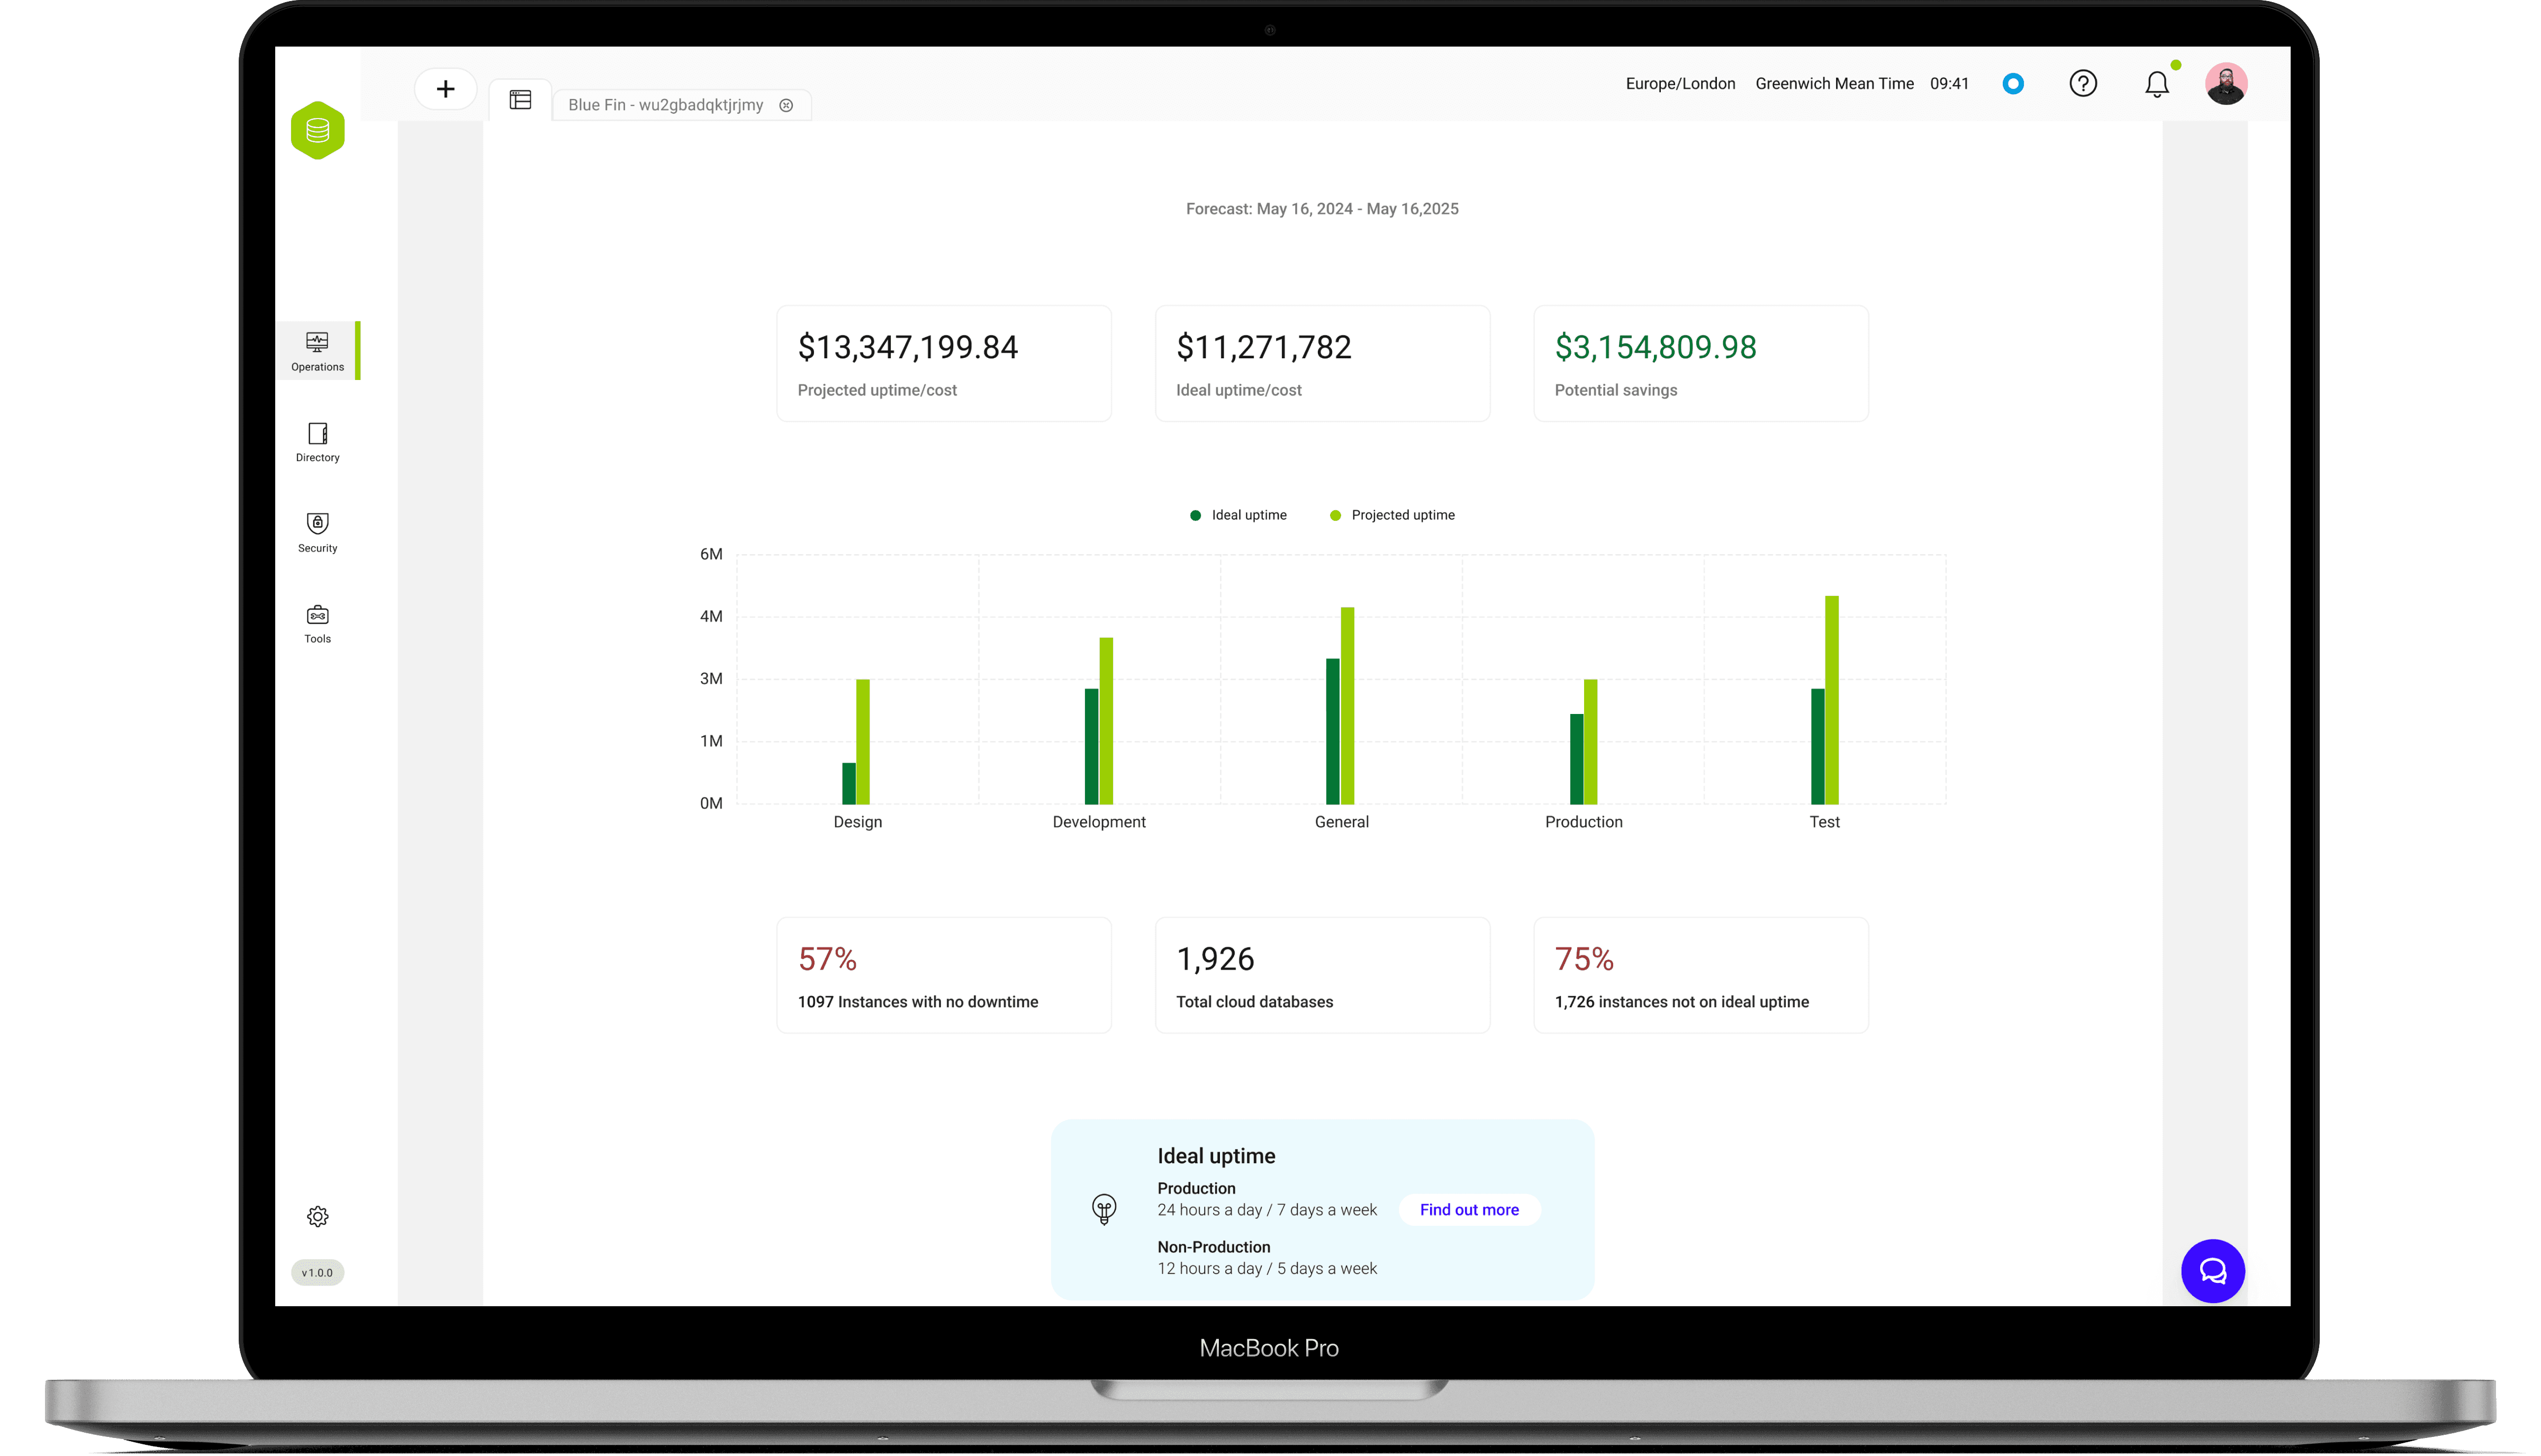Go to the Security section

point(317,532)
